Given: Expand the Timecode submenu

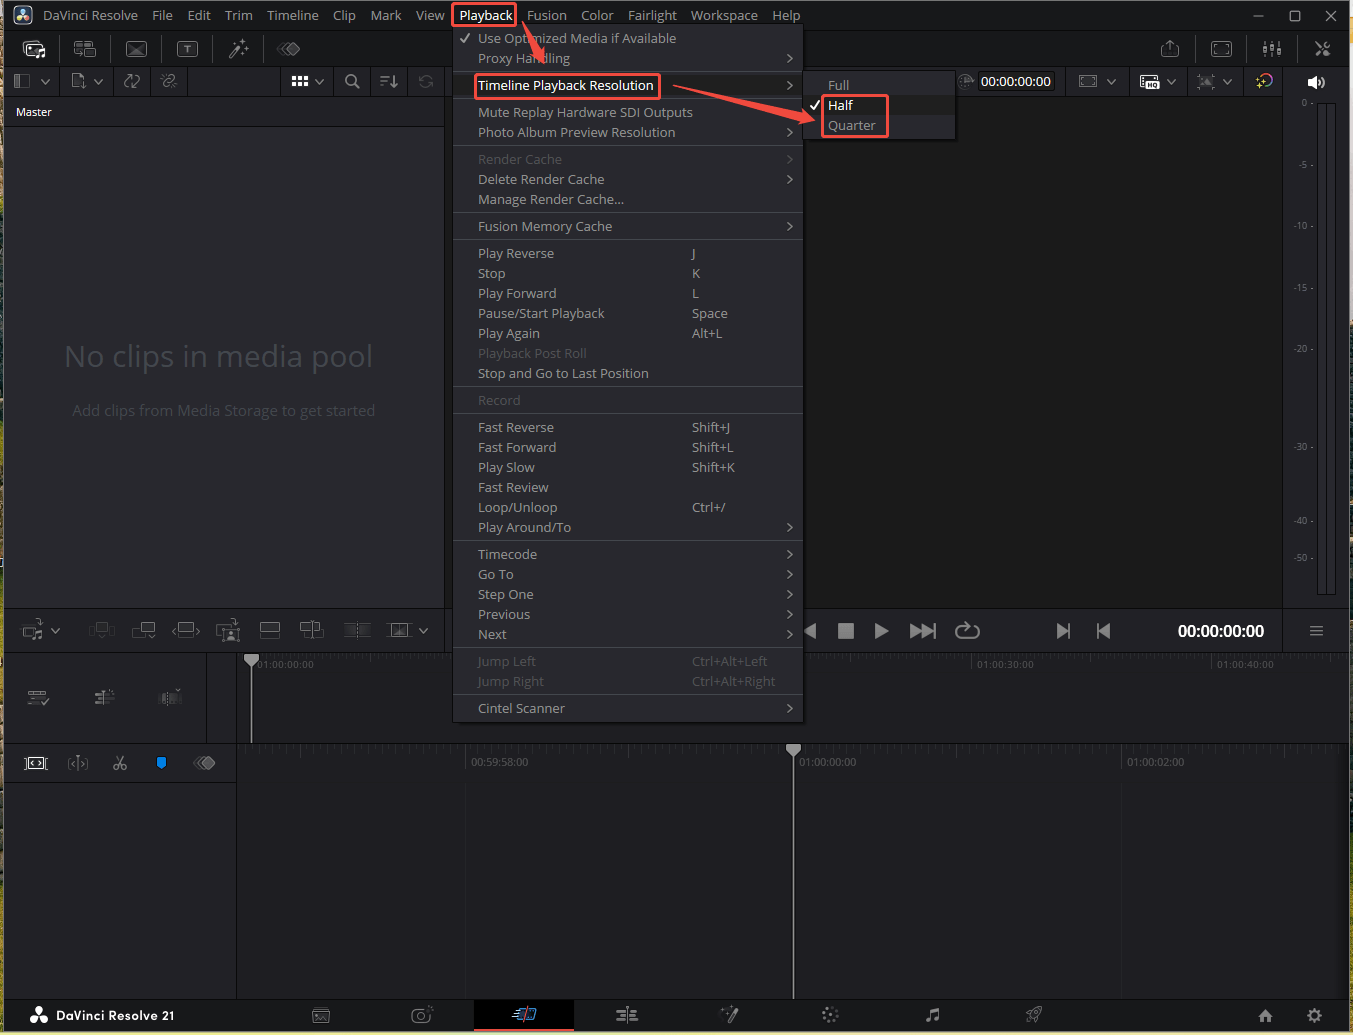Looking at the screenshot, I should pyautogui.click(x=628, y=554).
